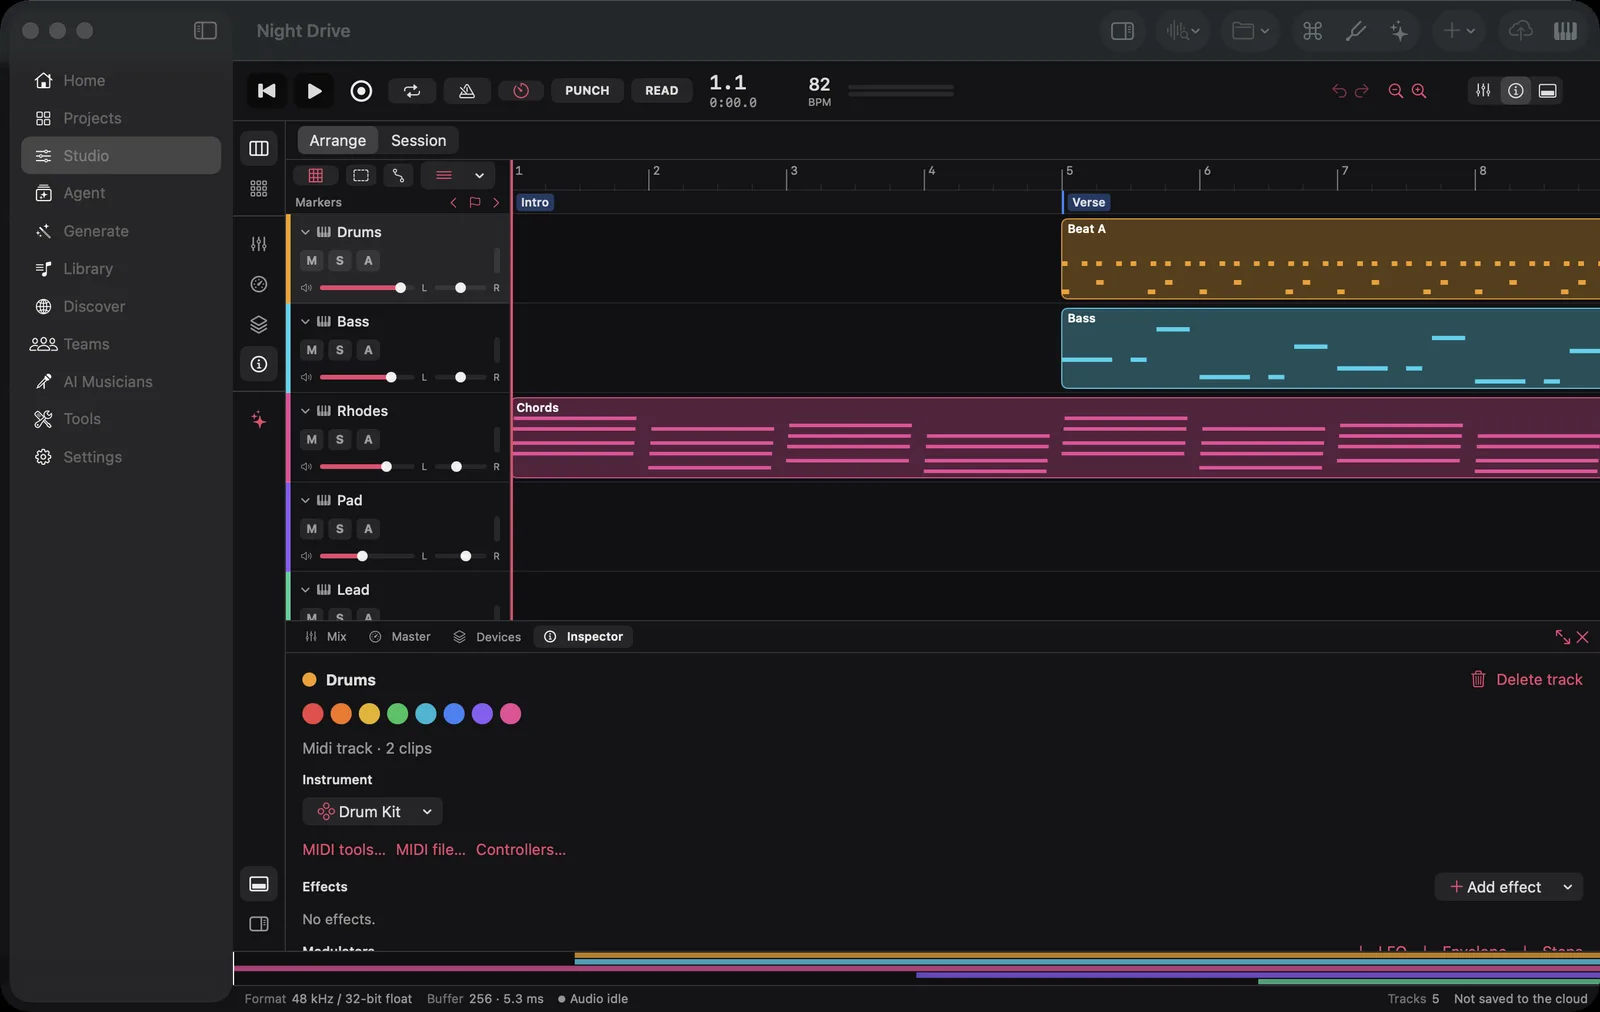1600x1012 pixels.
Task: Open the Controllers... link
Action: (521, 850)
